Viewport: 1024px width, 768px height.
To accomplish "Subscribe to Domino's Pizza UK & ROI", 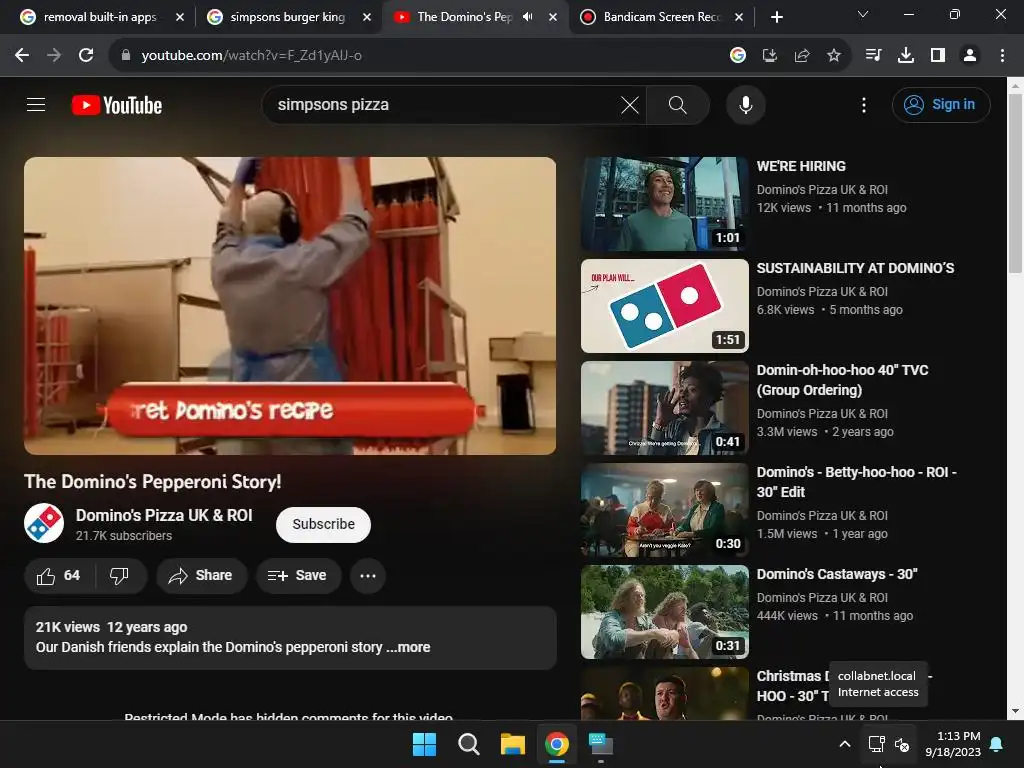I will (323, 524).
